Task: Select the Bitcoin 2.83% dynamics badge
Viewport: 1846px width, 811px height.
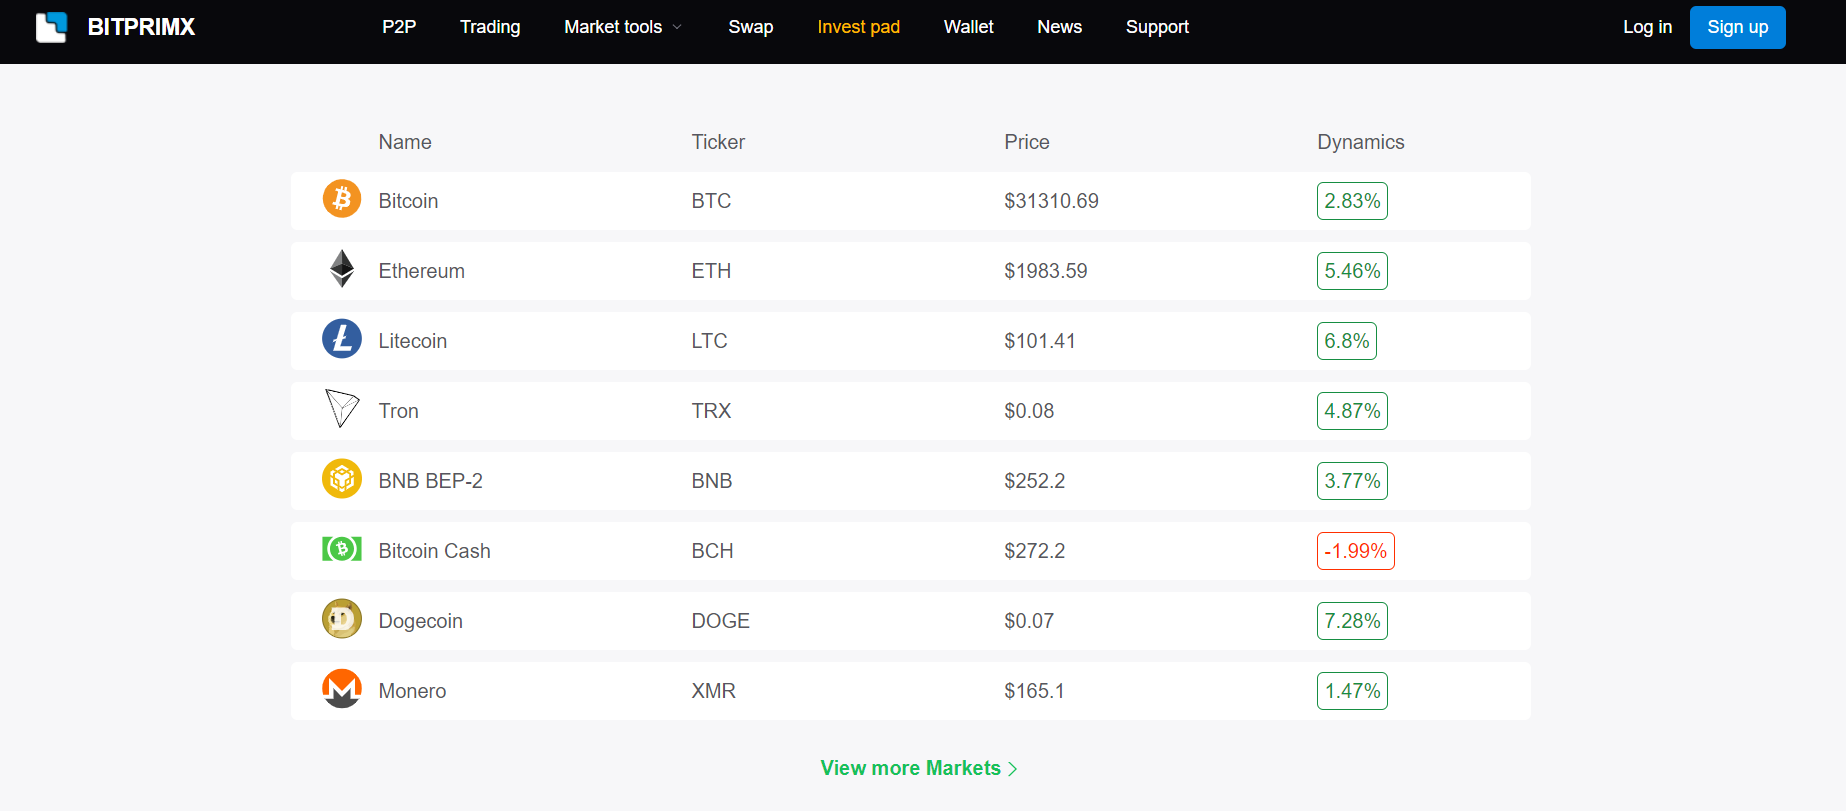Action: point(1352,200)
